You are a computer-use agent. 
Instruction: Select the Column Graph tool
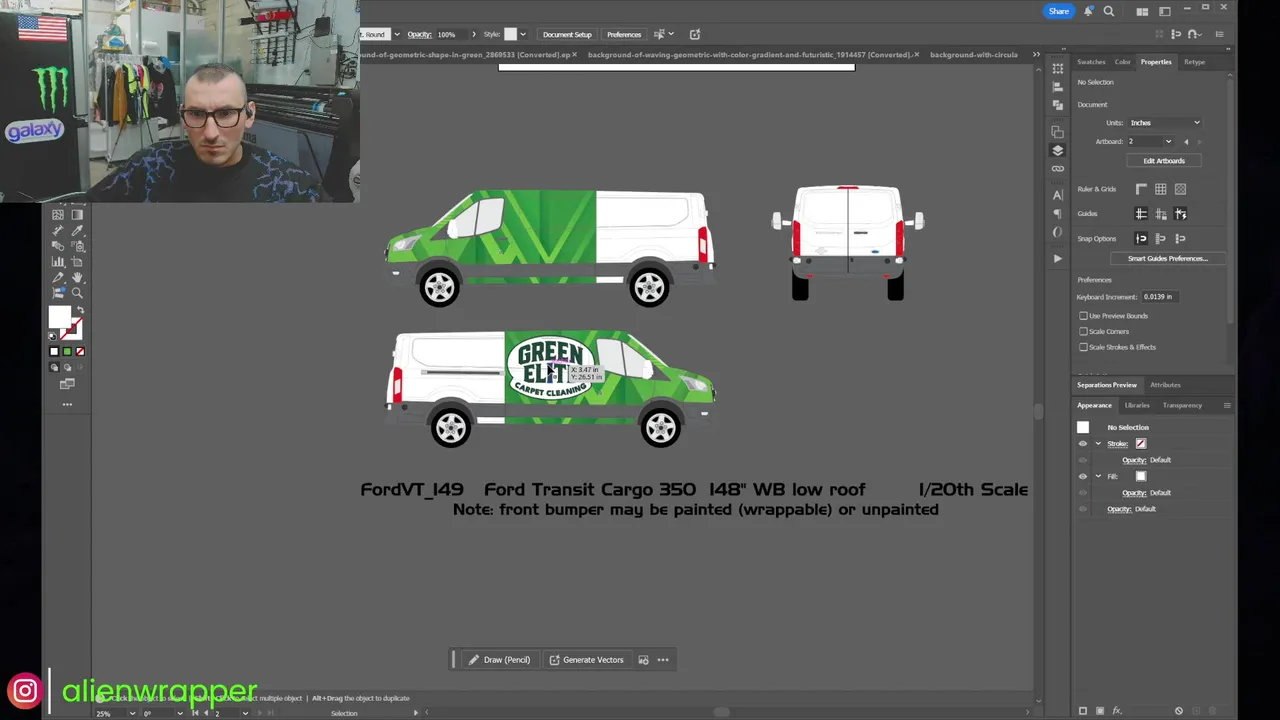[x=58, y=262]
